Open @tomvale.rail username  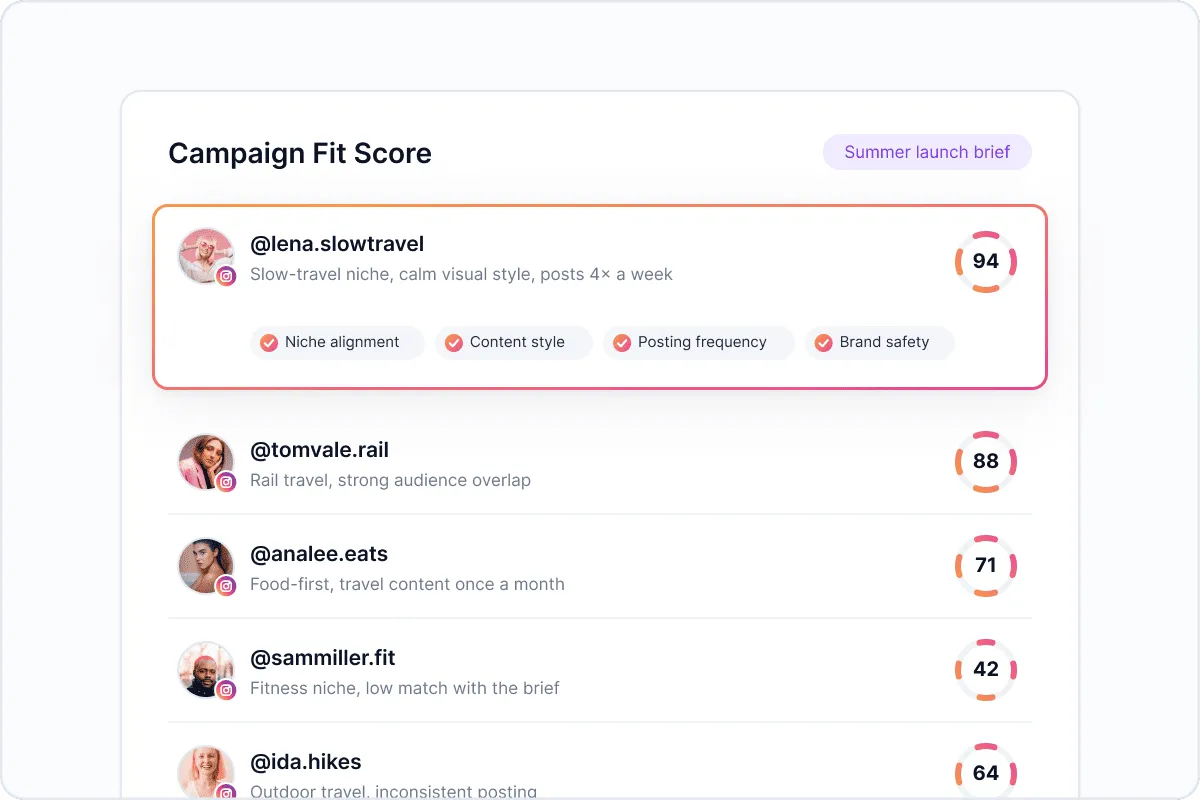[x=319, y=450]
